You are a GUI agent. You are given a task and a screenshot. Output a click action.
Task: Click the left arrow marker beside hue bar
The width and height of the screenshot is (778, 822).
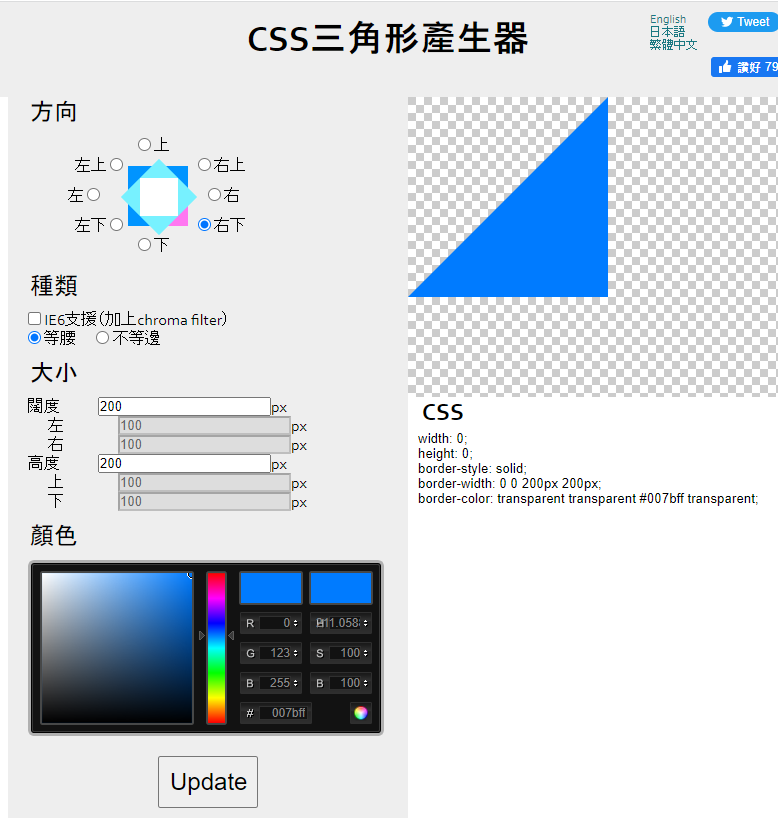(202, 635)
